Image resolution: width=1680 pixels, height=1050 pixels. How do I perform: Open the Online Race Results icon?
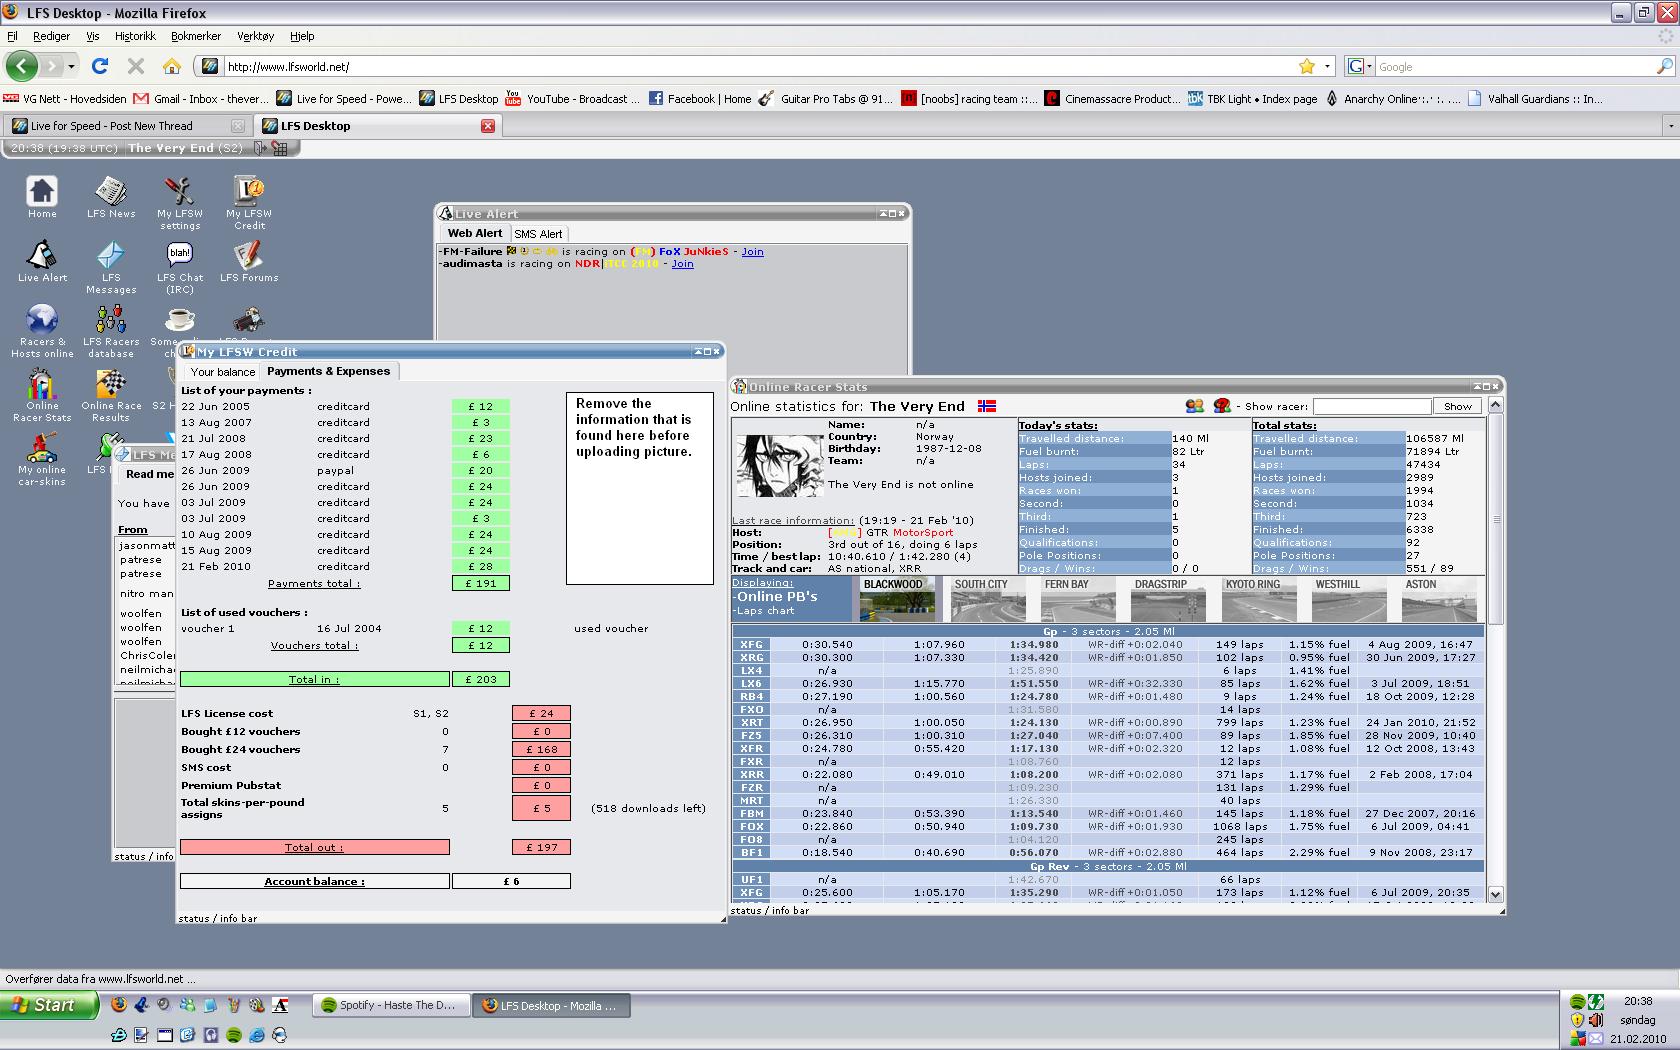[111, 395]
